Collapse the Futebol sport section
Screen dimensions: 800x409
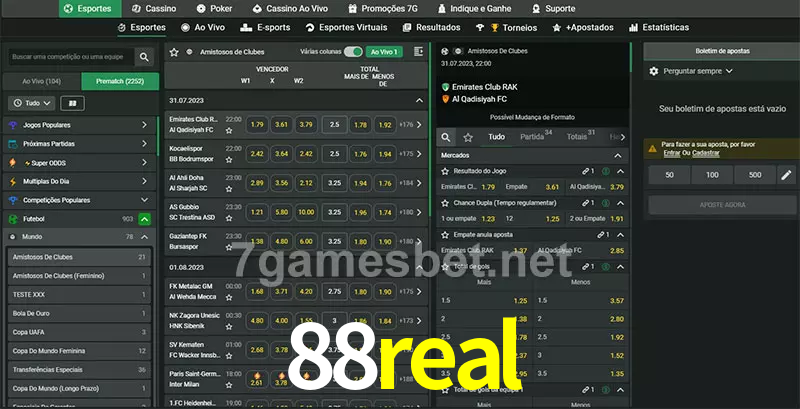[x=145, y=218]
